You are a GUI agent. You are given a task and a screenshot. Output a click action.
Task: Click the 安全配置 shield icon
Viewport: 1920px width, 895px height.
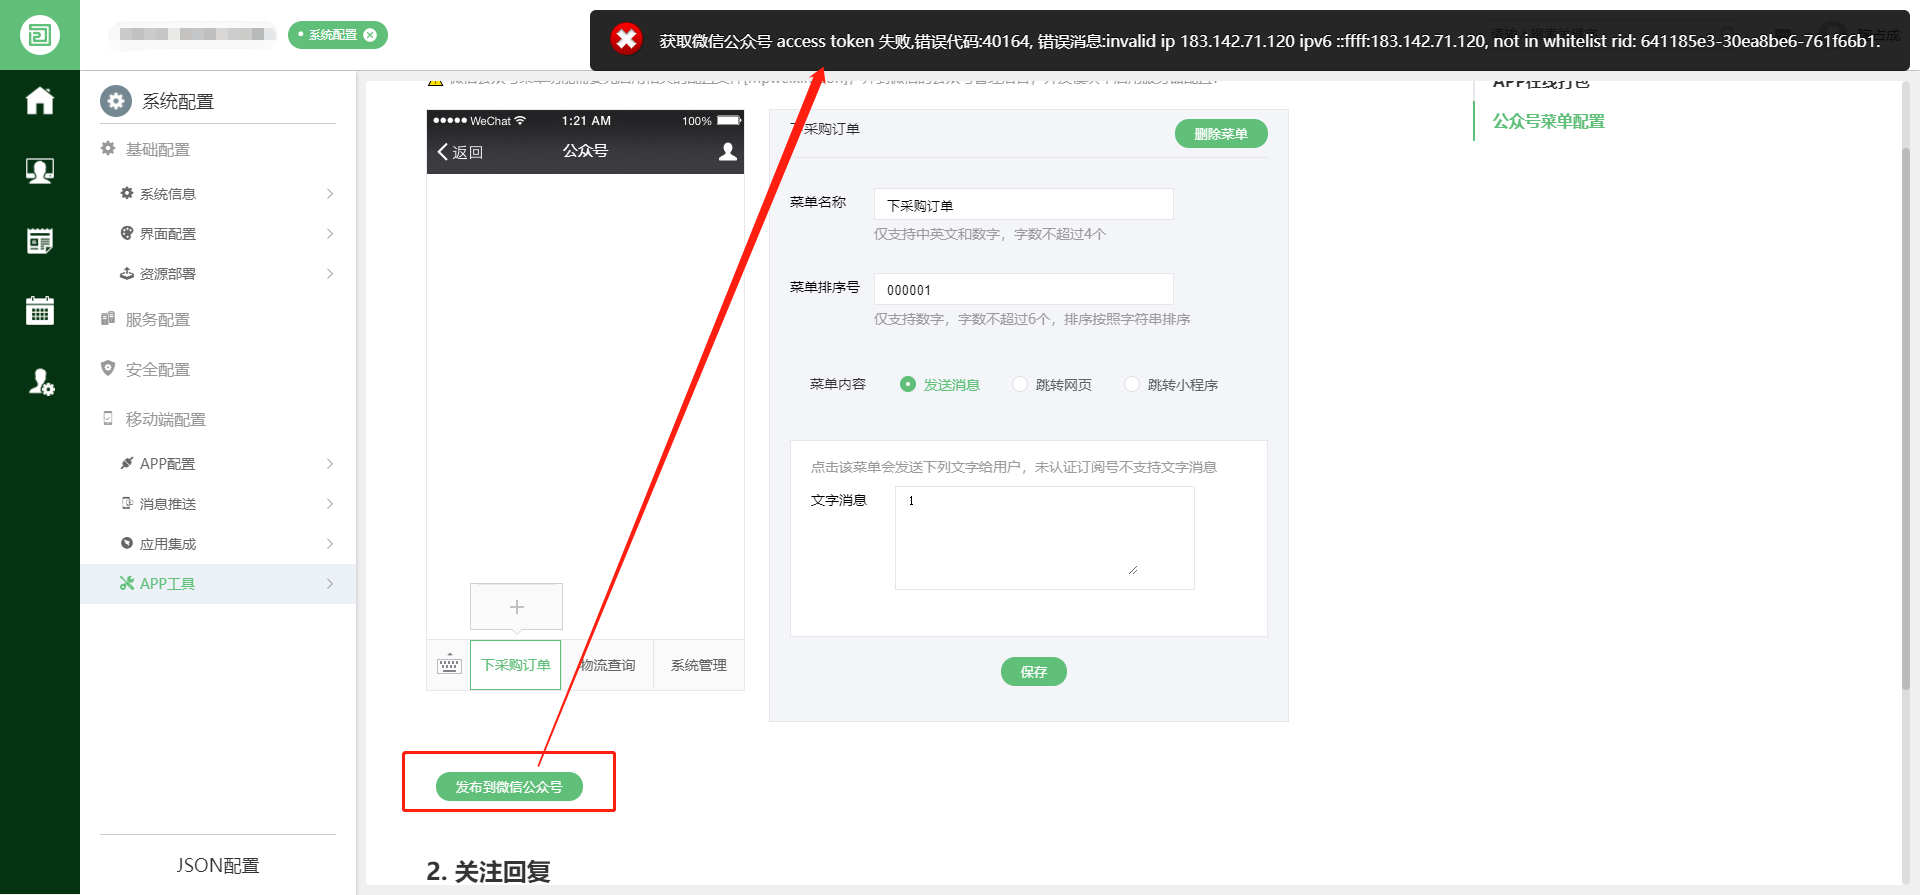point(108,368)
